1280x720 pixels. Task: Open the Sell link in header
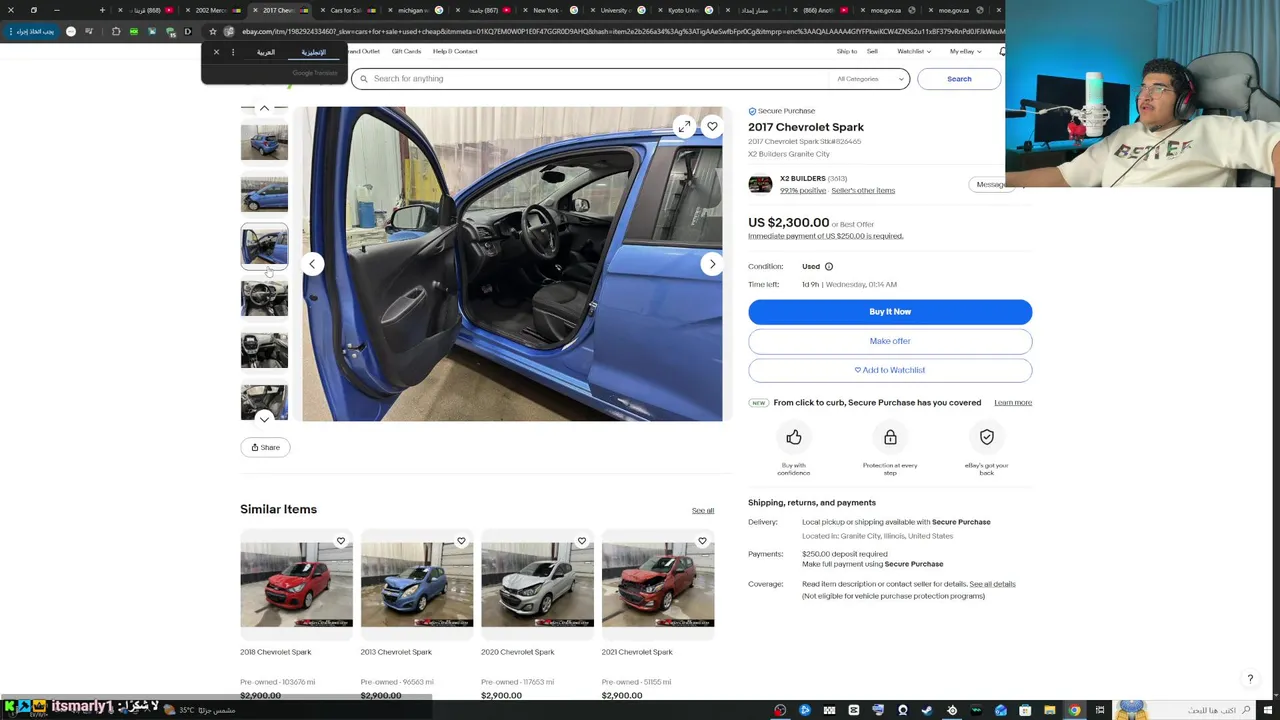click(872, 51)
